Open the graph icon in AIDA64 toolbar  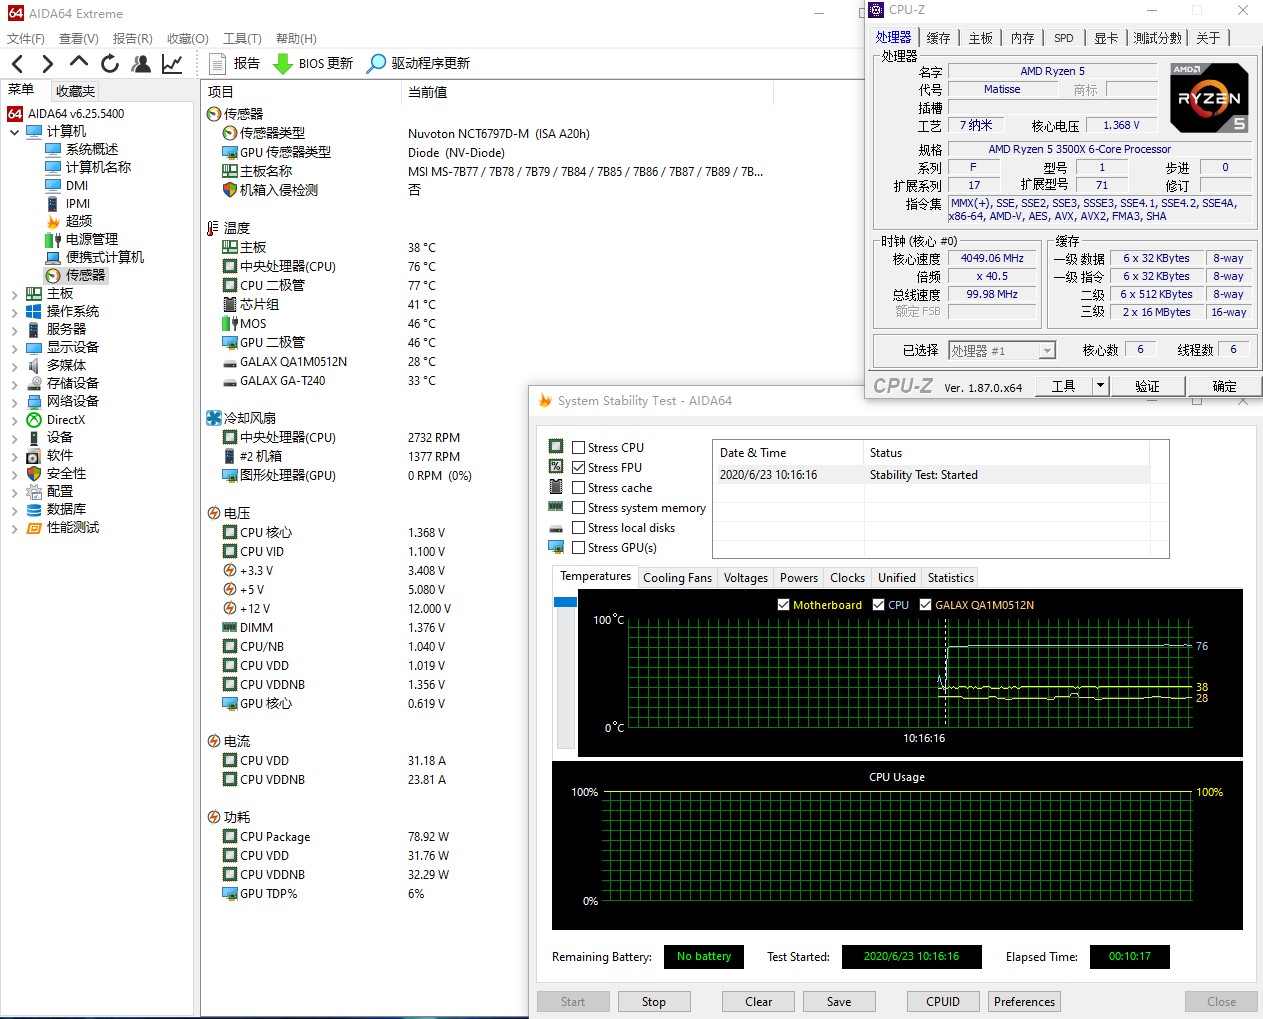(172, 63)
